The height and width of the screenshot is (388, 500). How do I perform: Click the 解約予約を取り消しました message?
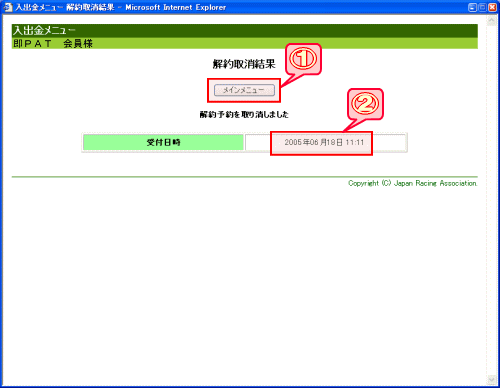point(244,114)
